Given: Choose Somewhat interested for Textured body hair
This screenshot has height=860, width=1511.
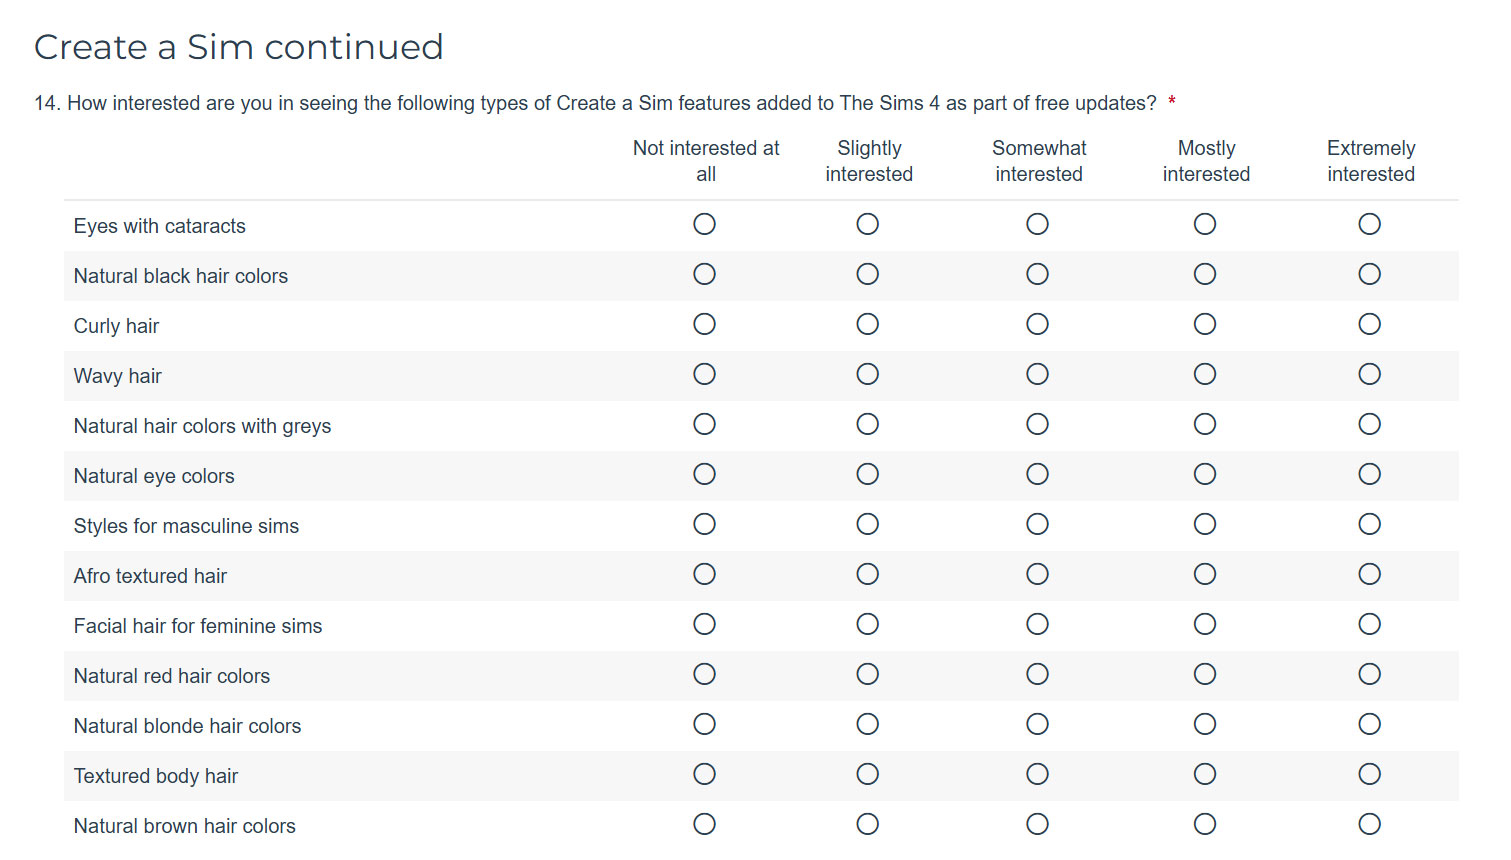Looking at the screenshot, I should click(x=1038, y=774).
